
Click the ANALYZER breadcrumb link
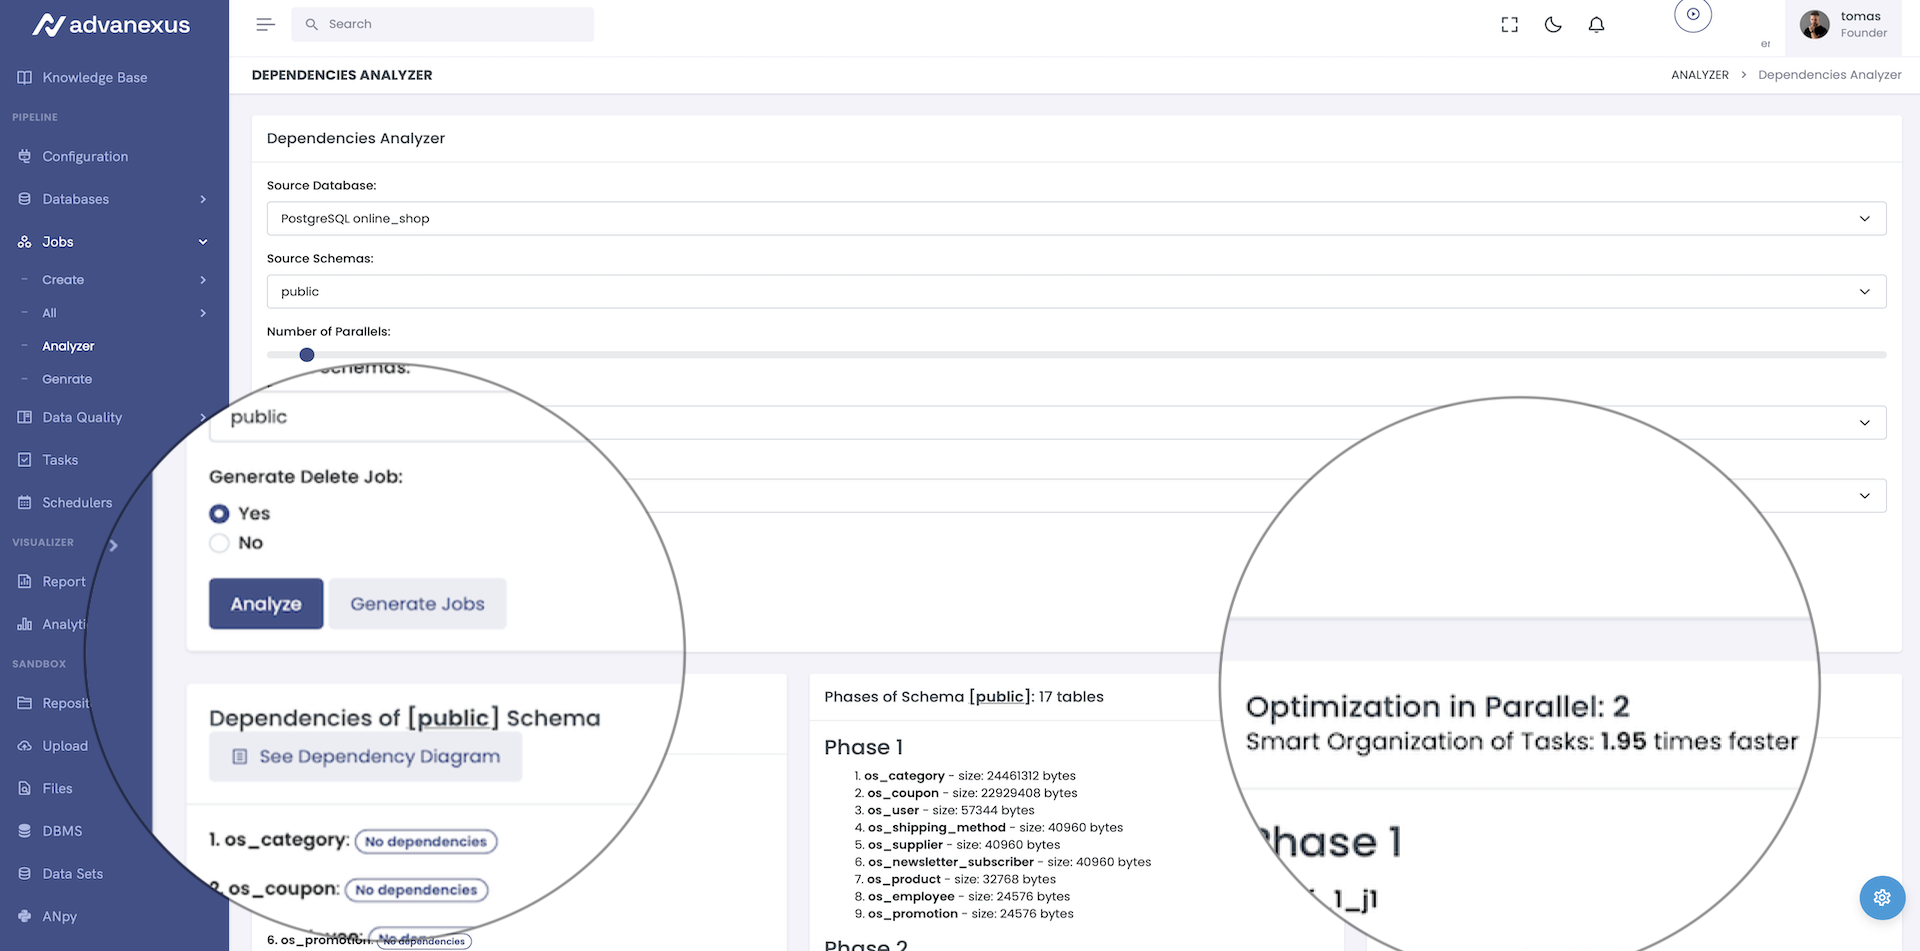[1700, 75]
